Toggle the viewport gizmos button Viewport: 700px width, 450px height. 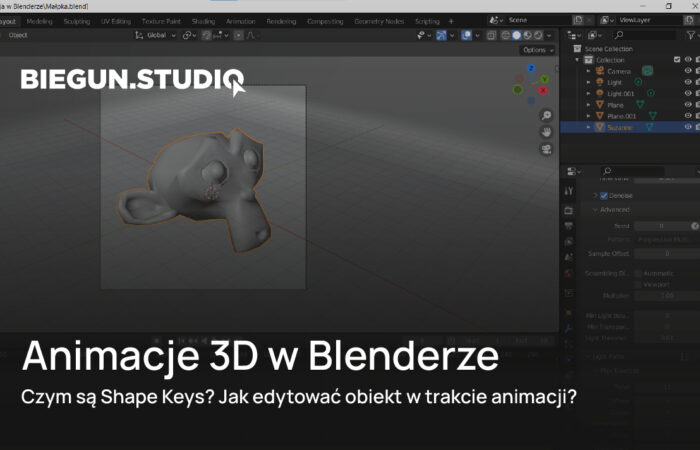(x=441, y=35)
